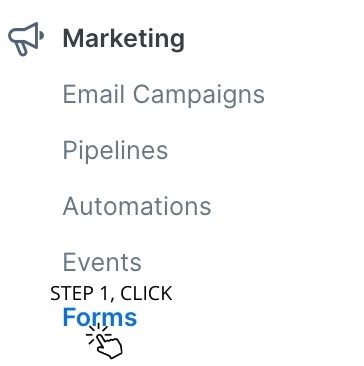364x366 pixels.
Task: Open Email Campaigns under Marketing
Action: coord(163,95)
